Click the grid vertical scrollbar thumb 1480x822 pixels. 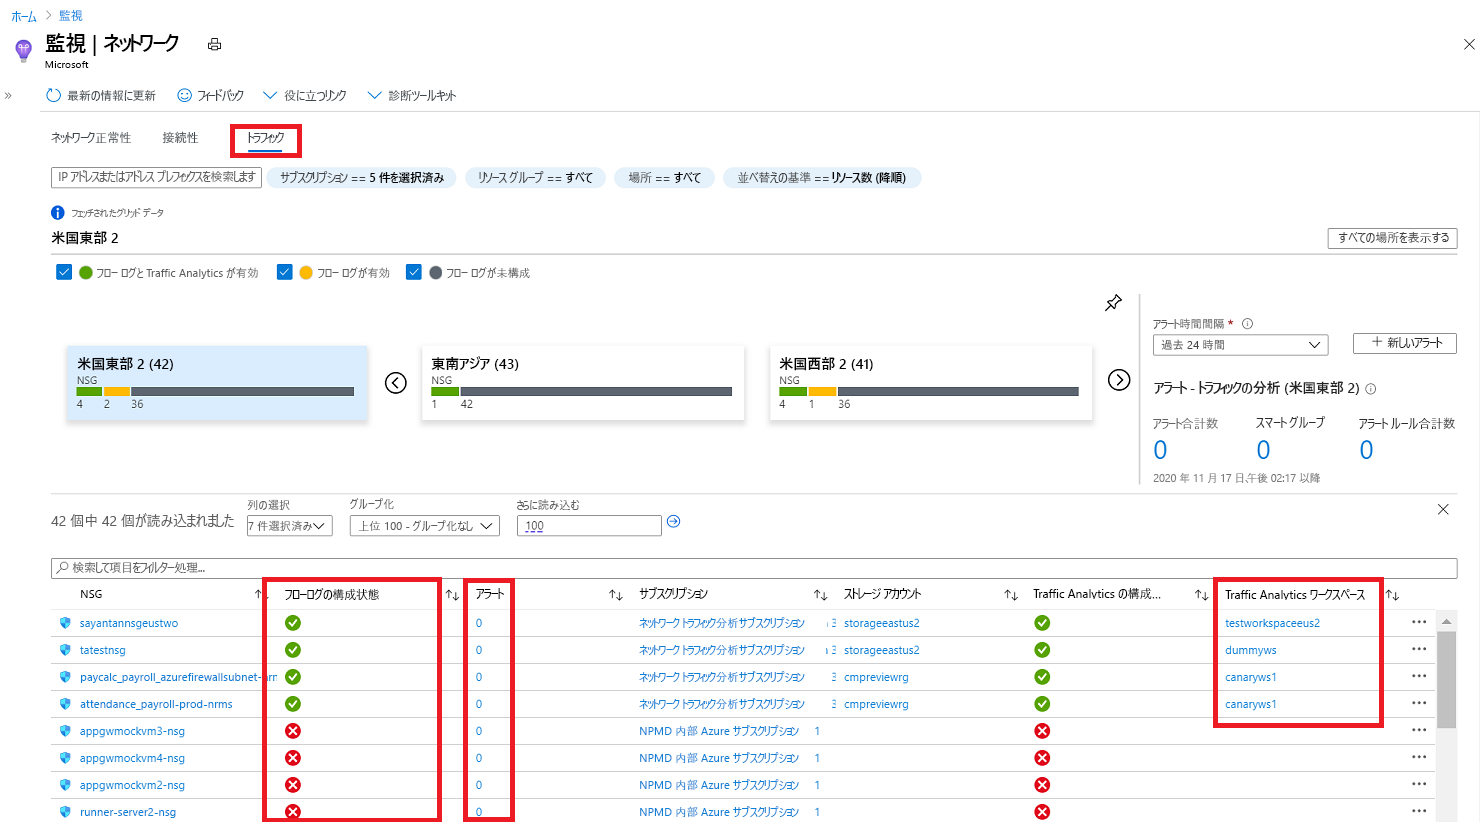1446,680
